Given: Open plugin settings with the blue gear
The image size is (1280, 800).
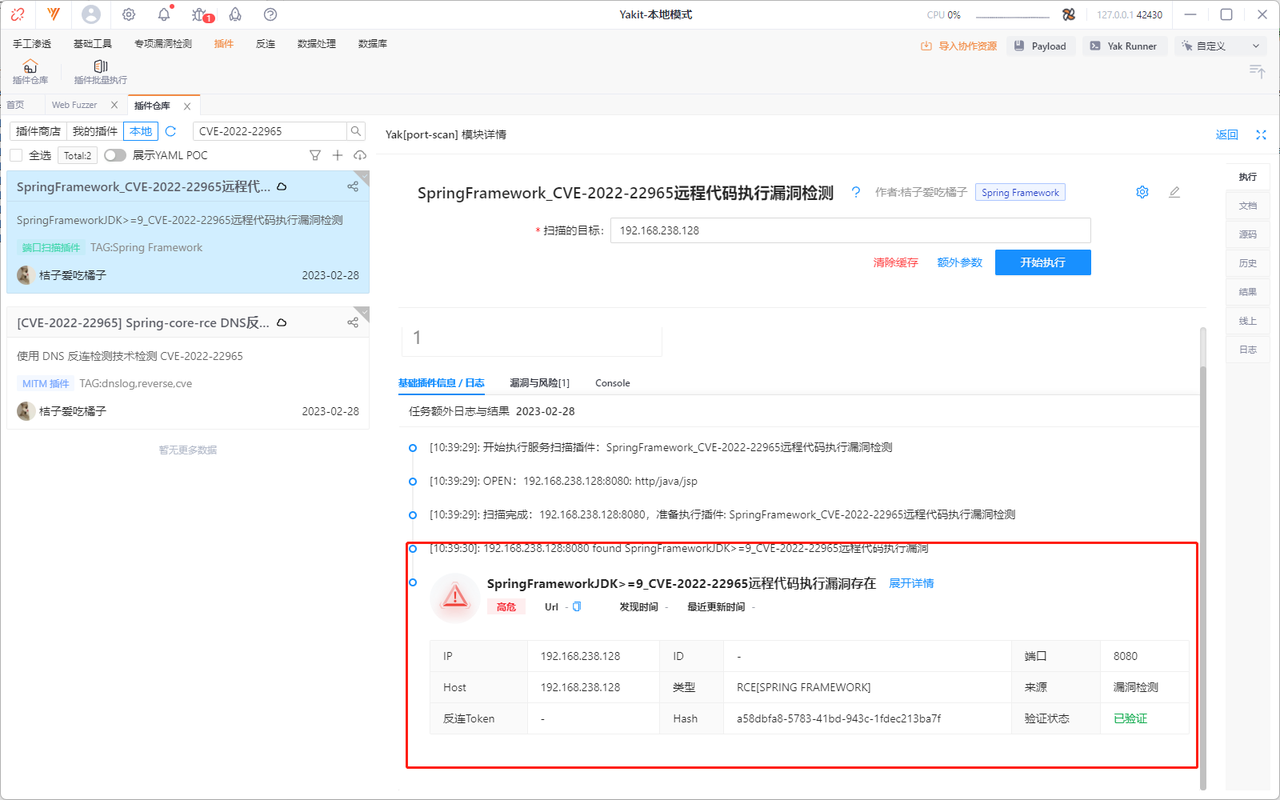Looking at the screenshot, I should point(1142,192).
